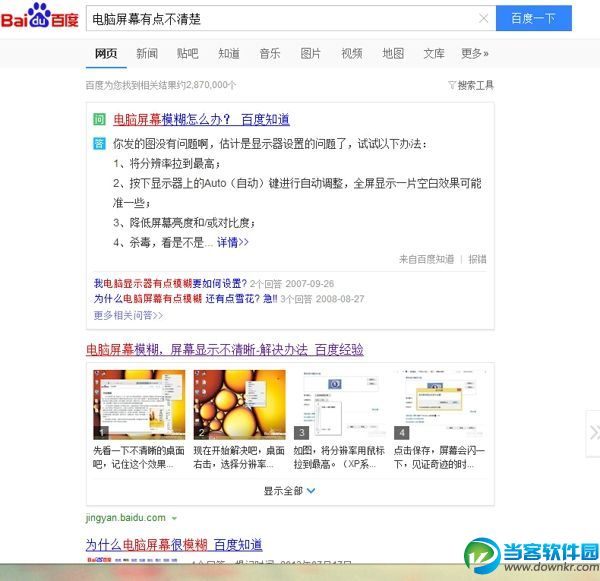Click caption 先看一下不清晰的桌面吧
Image resolution: width=600 pixels, height=581 pixels.
[x=139, y=457]
